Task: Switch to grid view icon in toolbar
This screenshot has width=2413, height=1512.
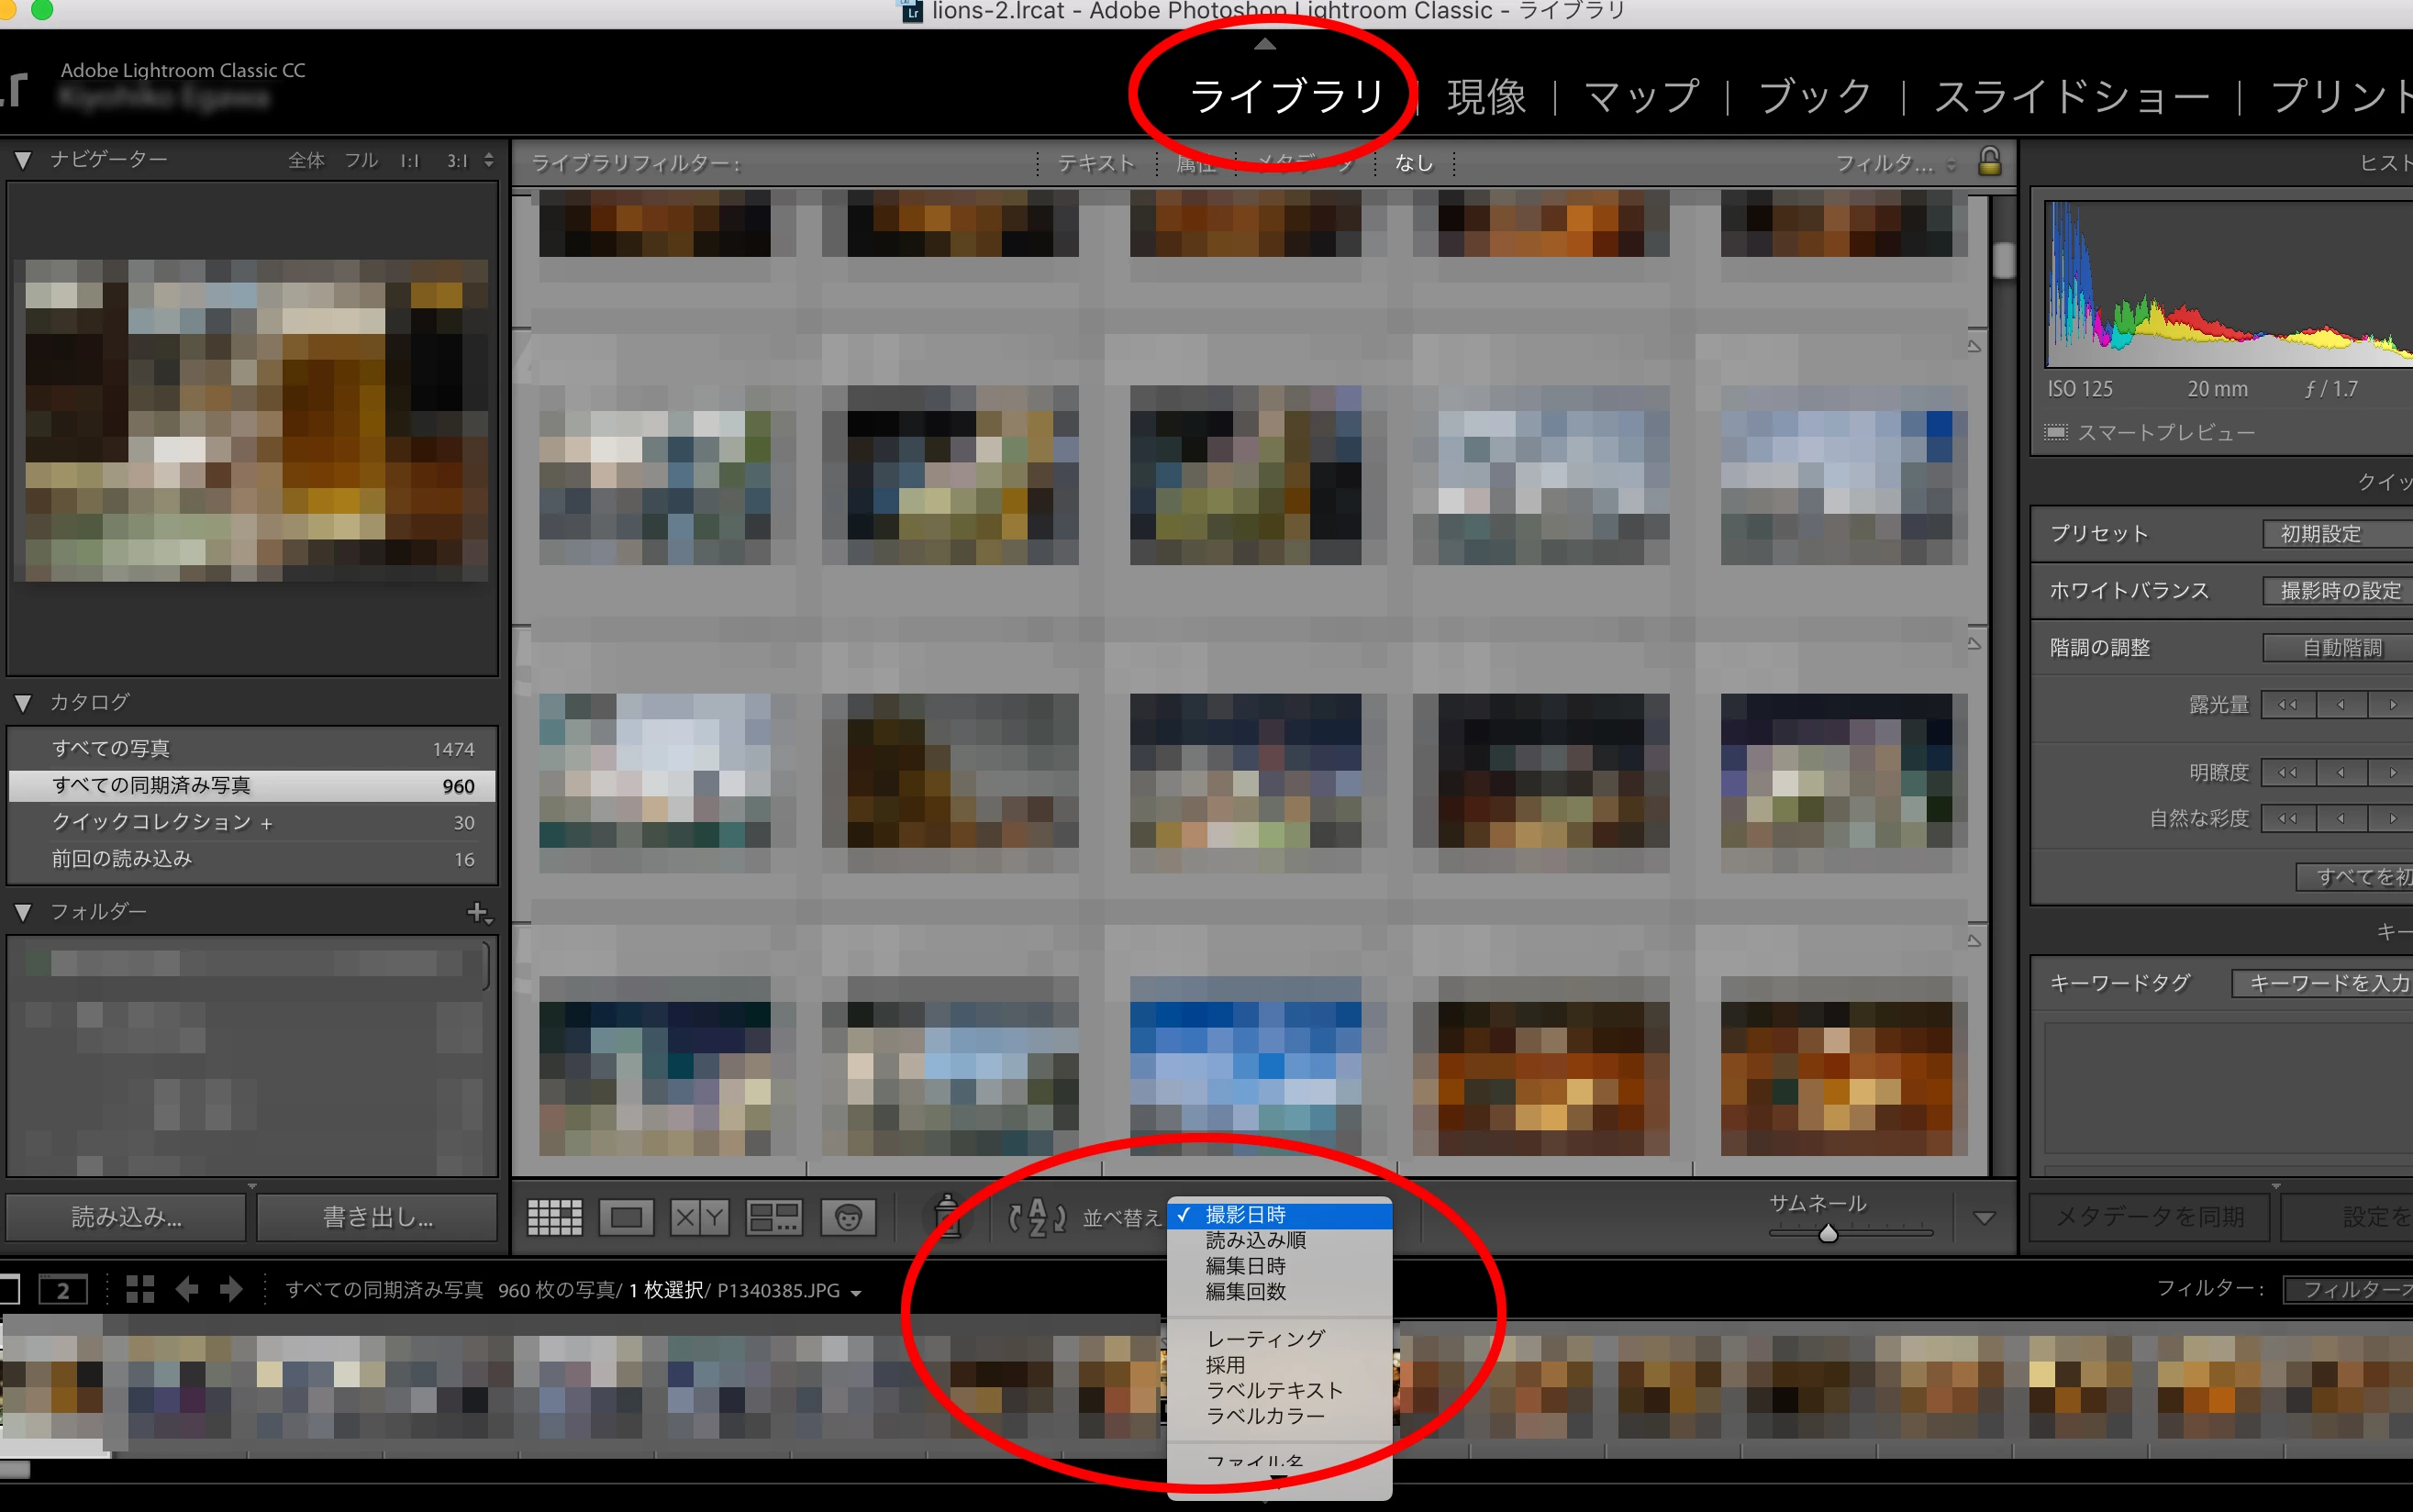Action: point(554,1217)
